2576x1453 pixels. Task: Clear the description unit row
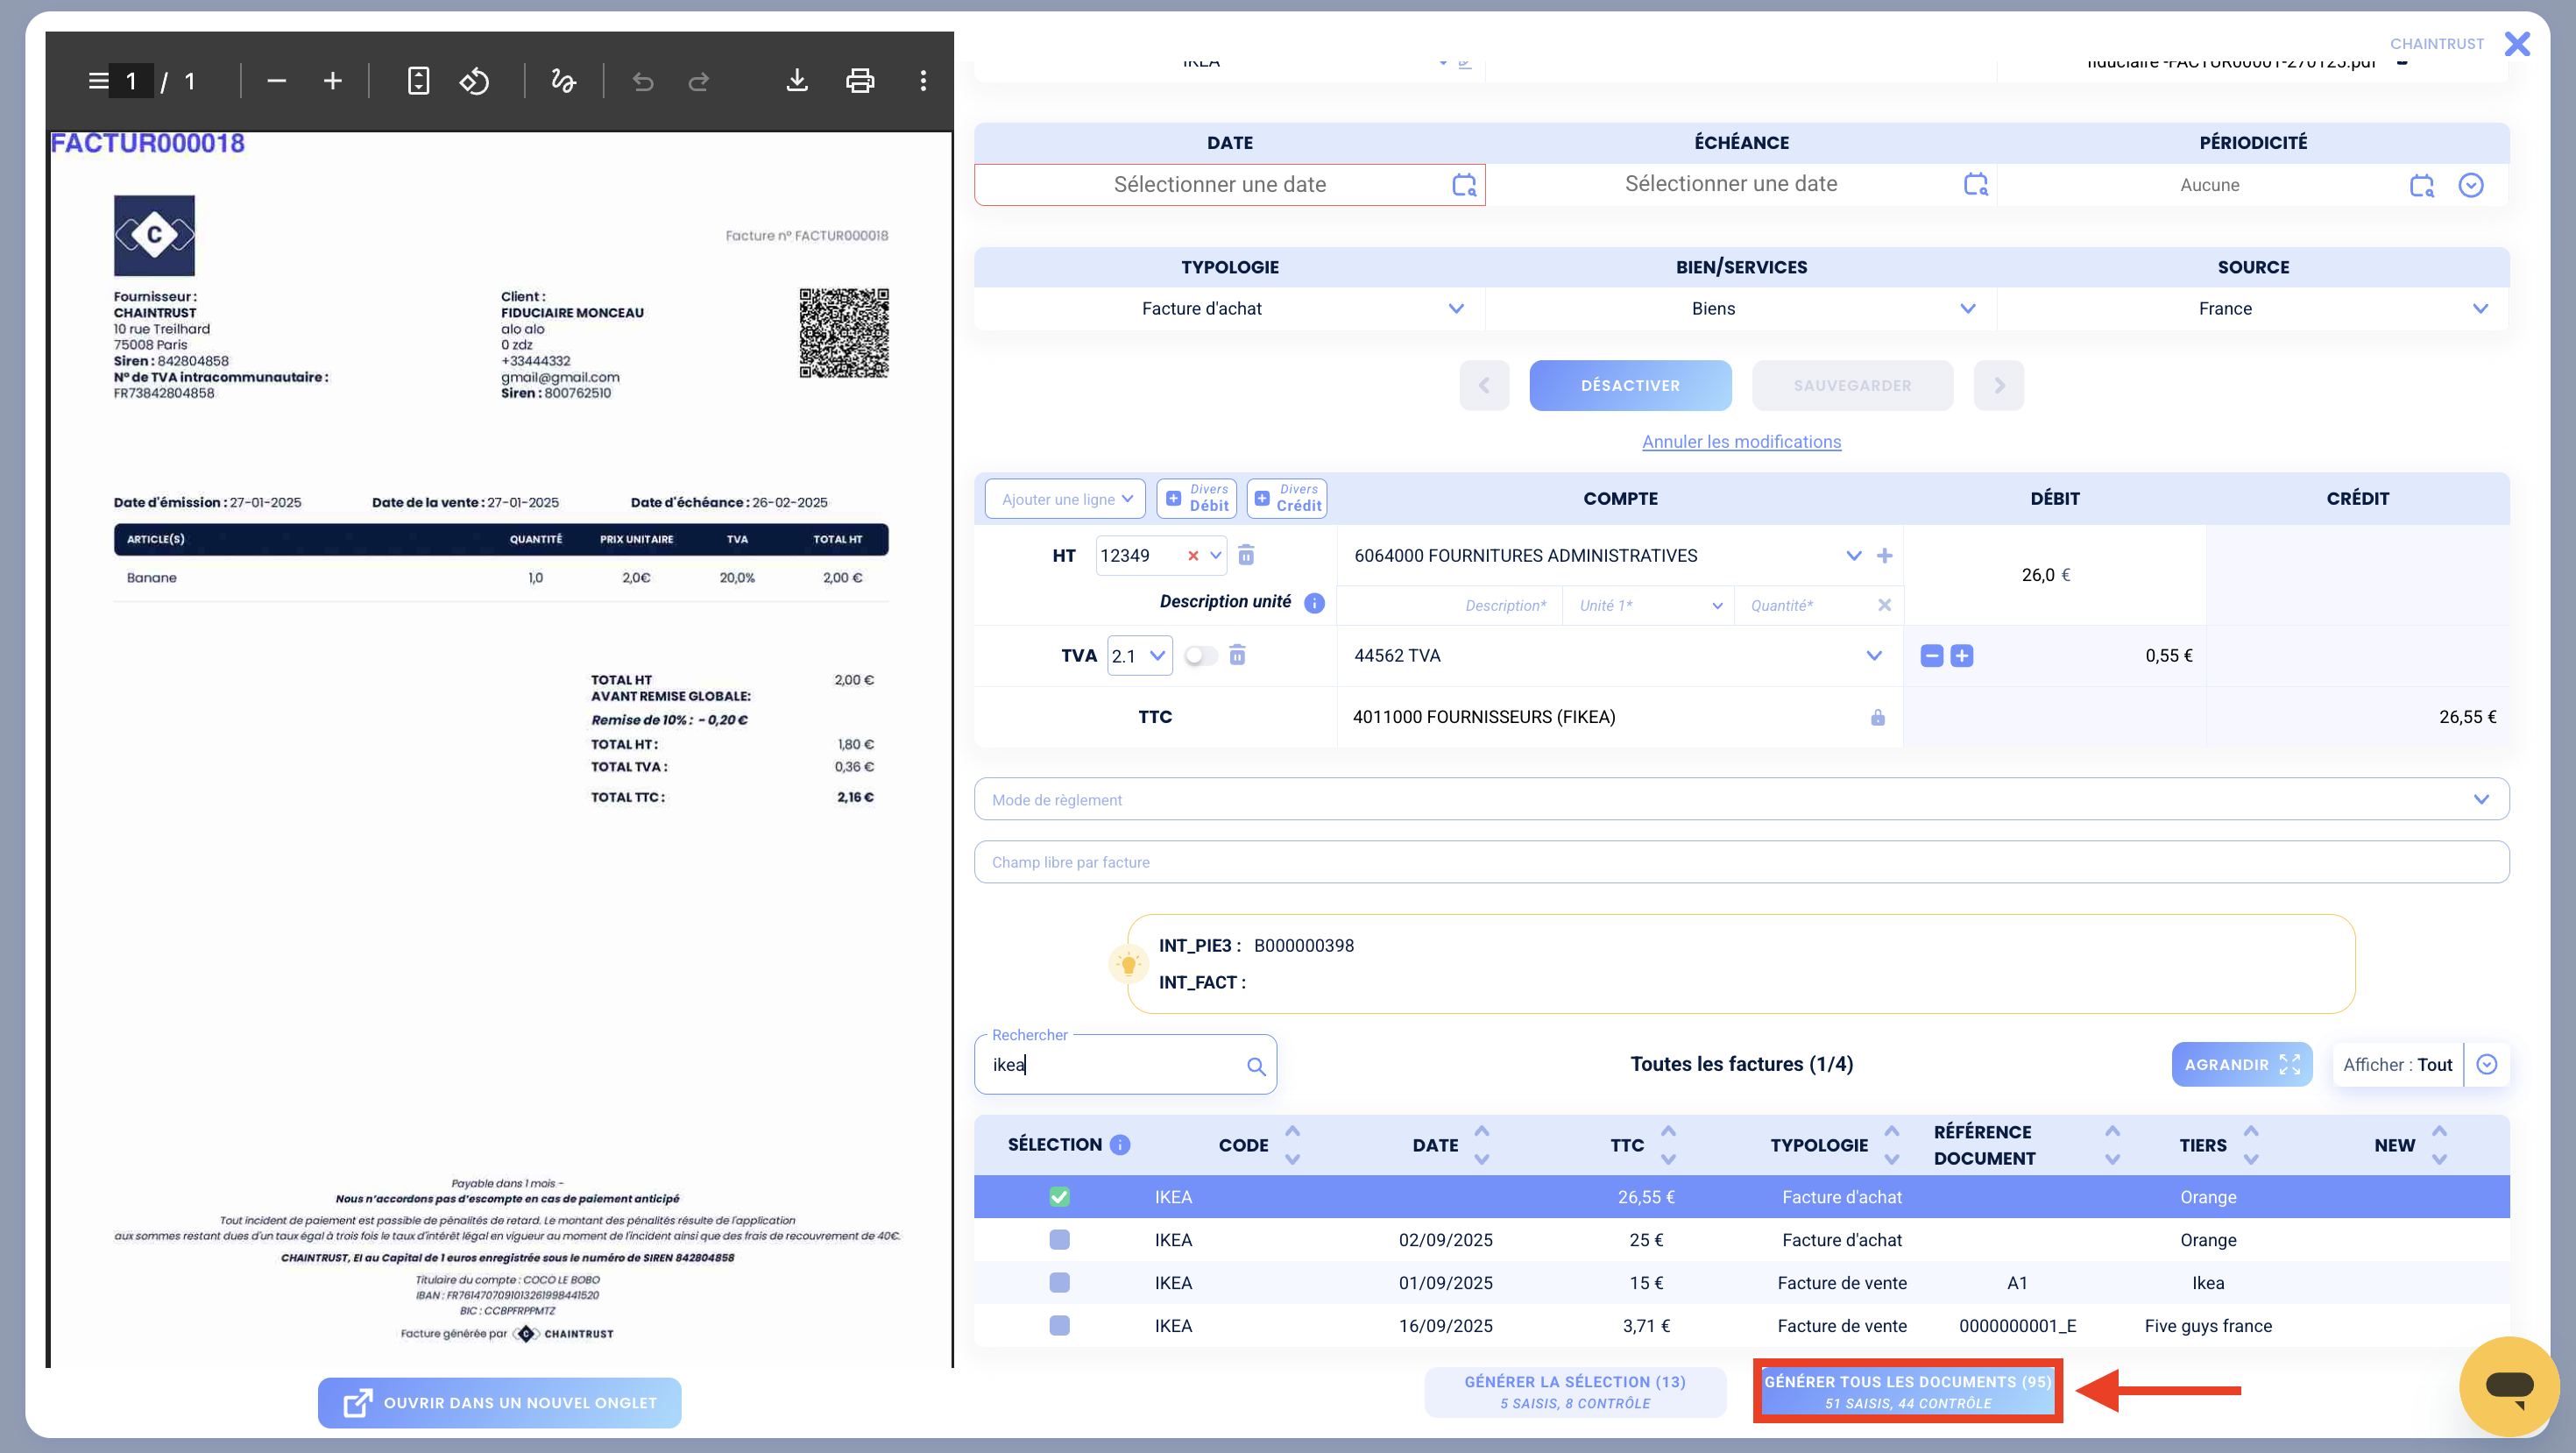1885,605
